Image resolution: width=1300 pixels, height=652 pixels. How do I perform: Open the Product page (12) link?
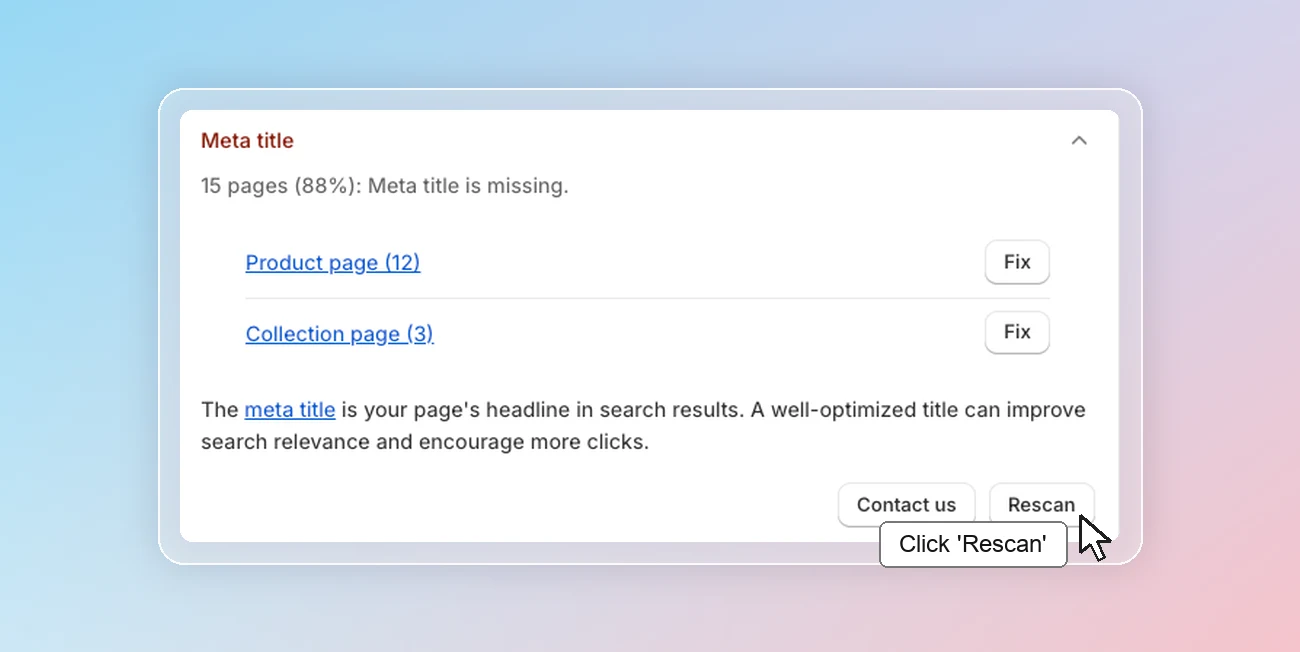333,263
